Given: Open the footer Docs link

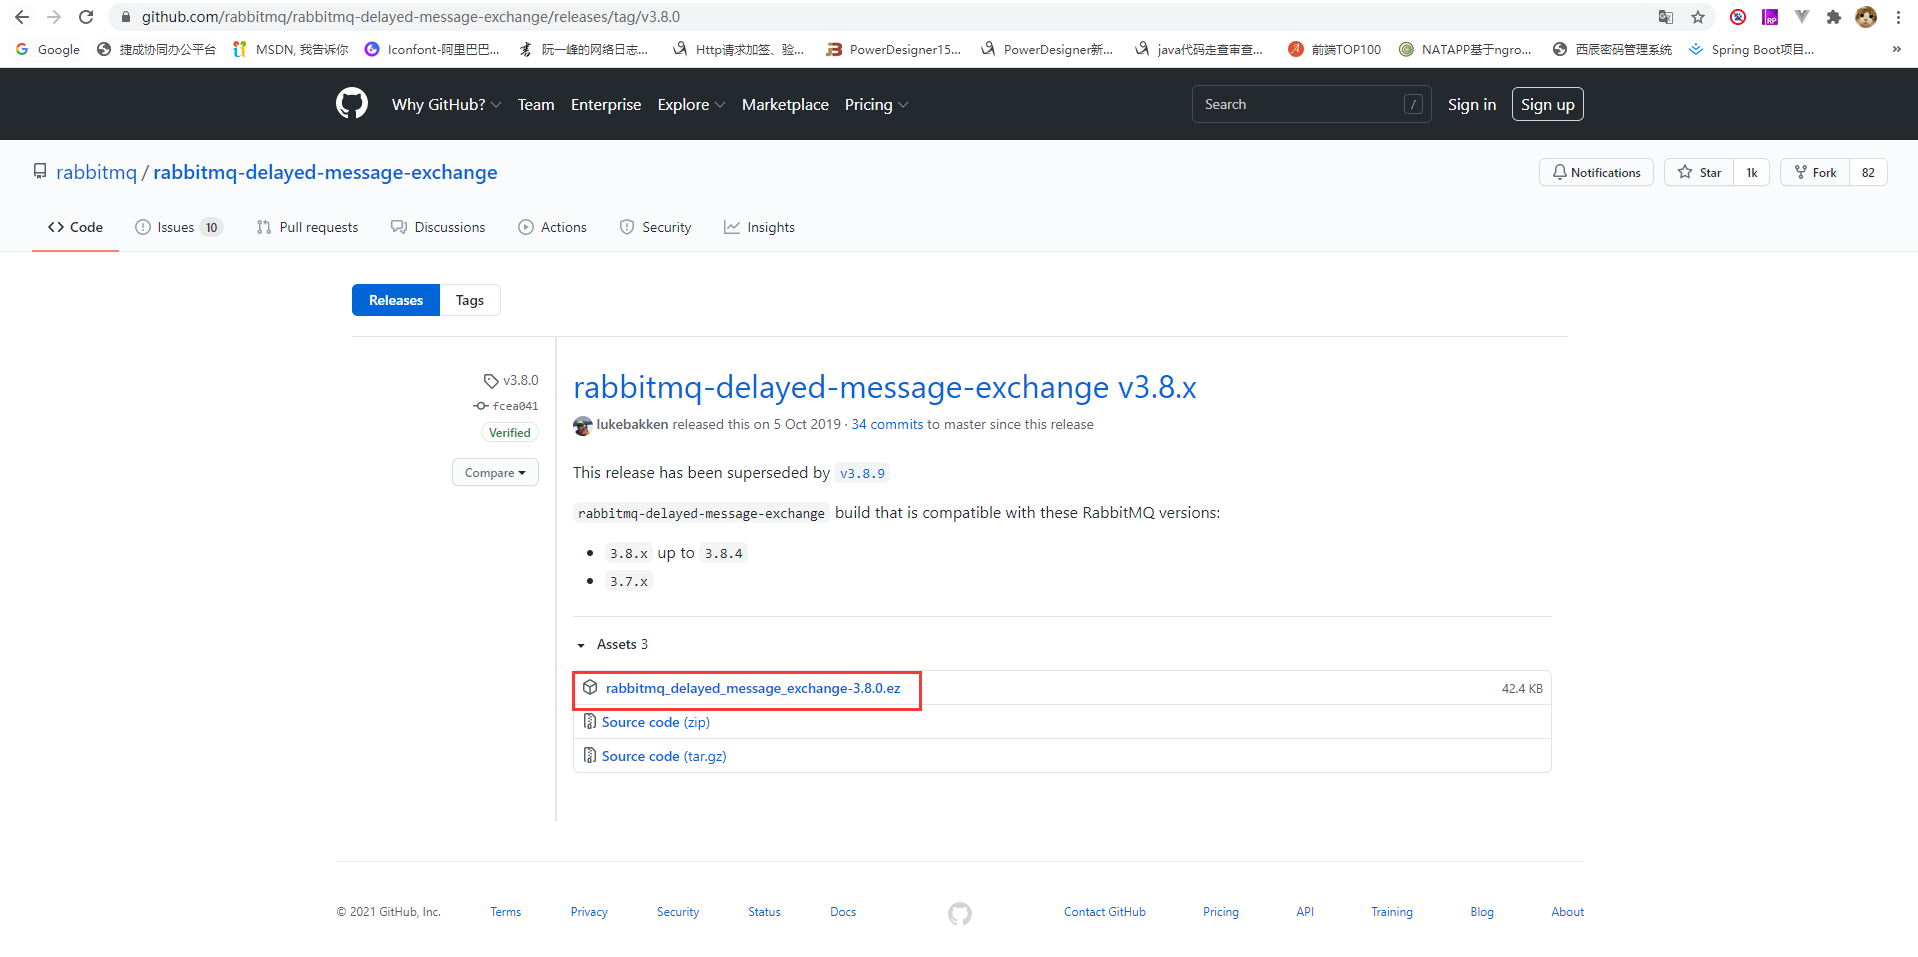Looking at the screenshot, I should click(843, 912).
